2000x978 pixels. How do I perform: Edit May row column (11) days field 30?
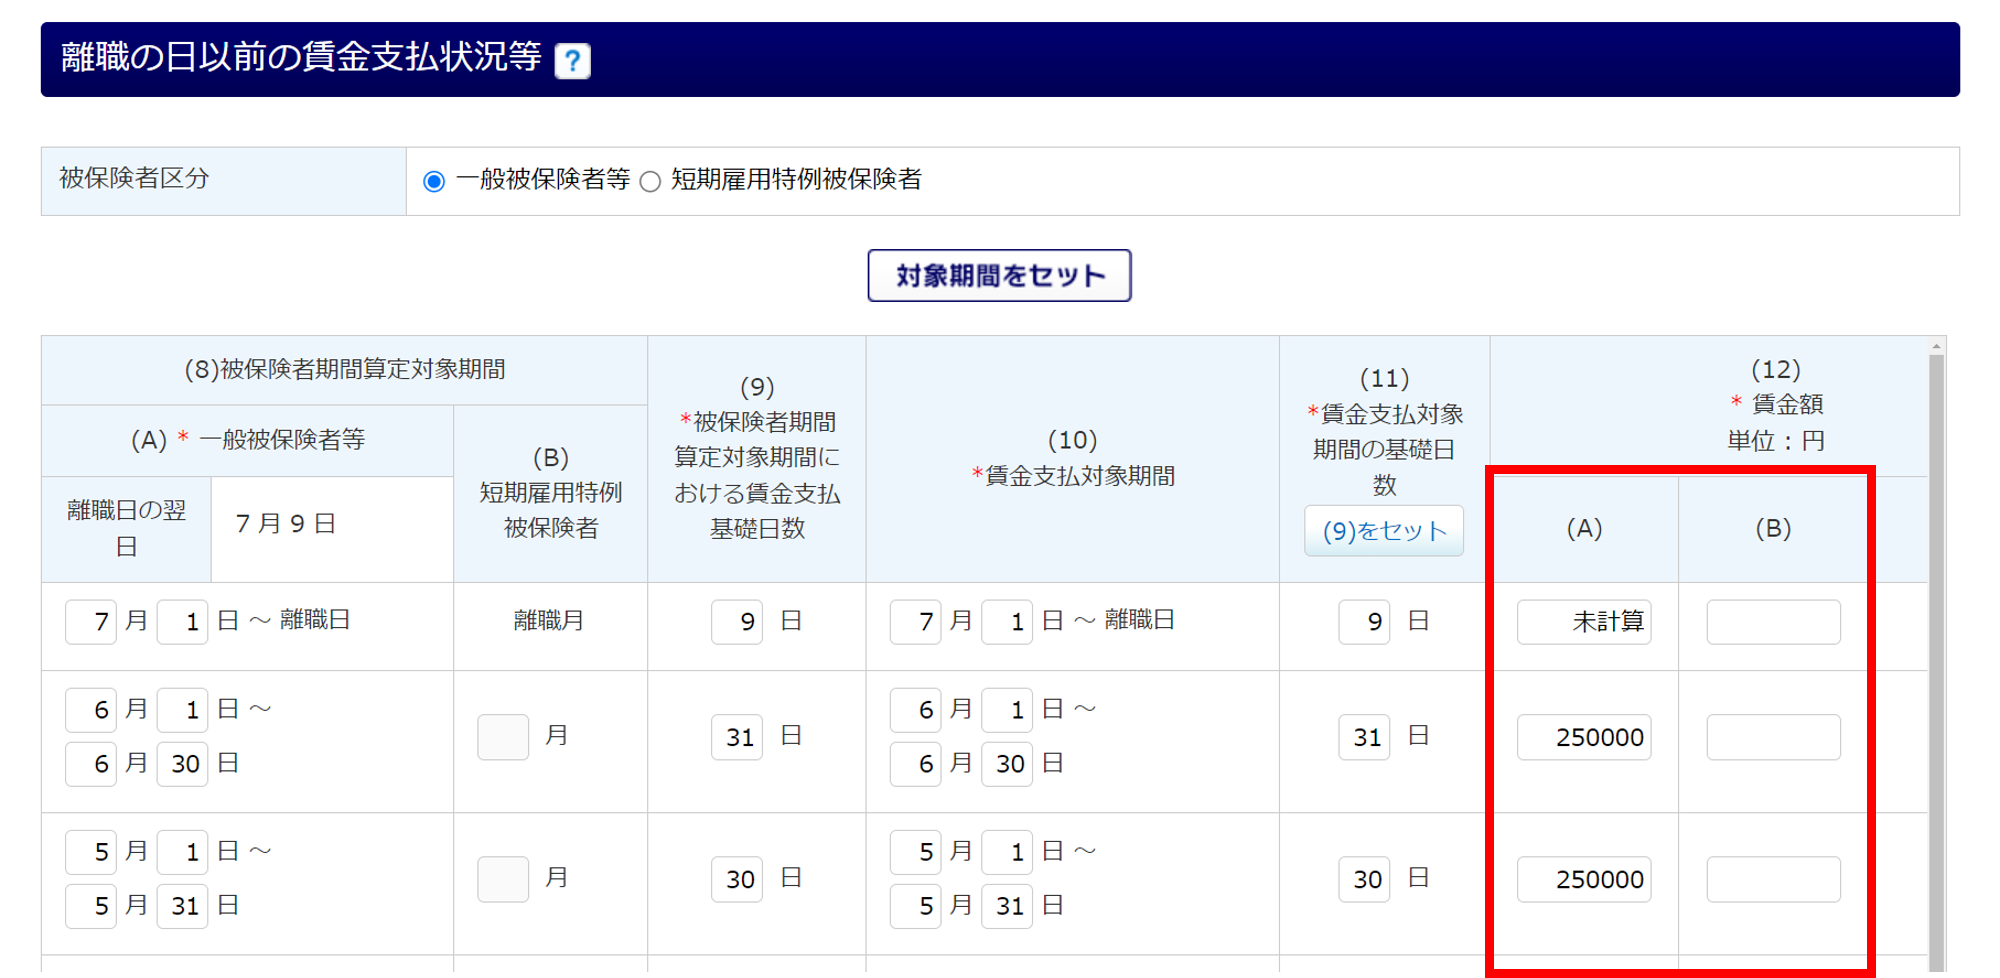pos(1365,879)
